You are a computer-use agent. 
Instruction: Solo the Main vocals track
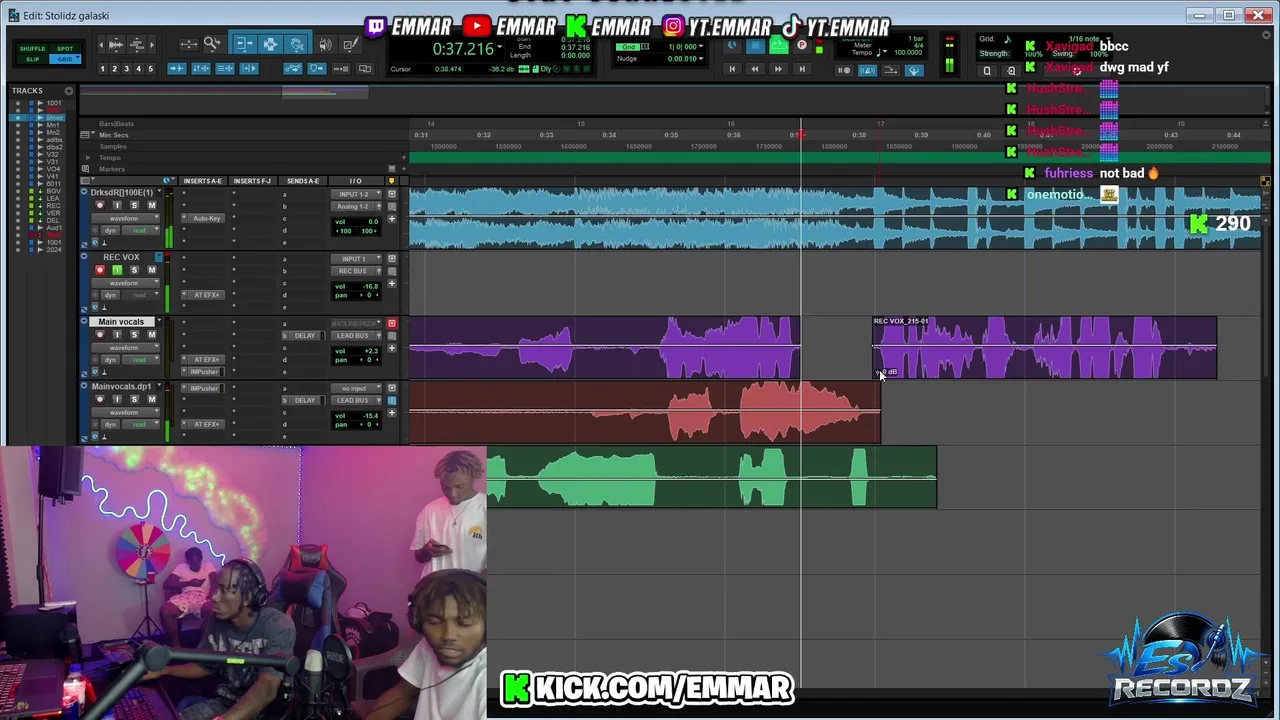click(x=134, y=335)
